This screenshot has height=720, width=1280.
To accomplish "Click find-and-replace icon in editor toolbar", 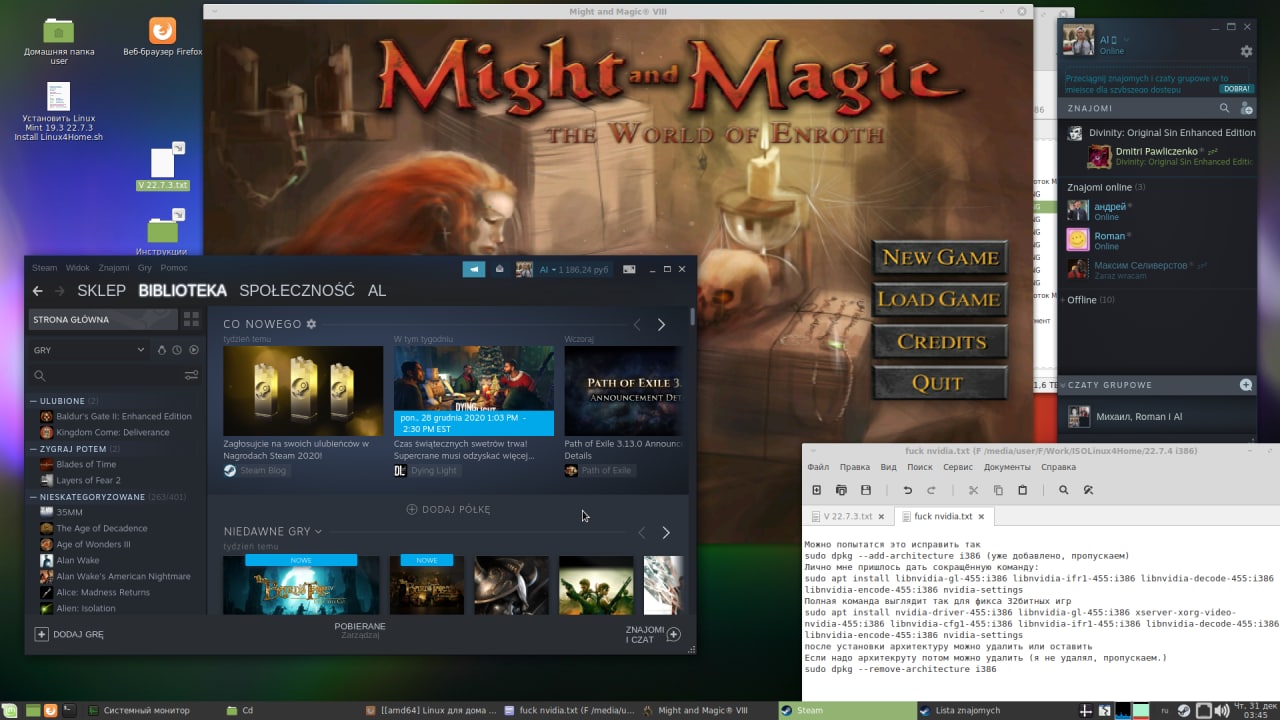I will tap(1089, 490).
